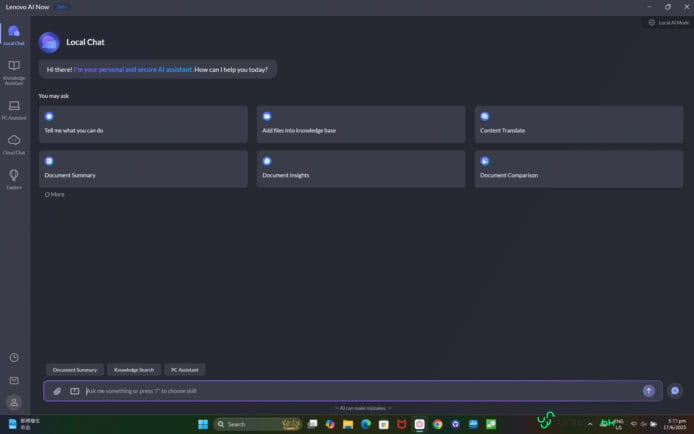694x434 pixels.
Task: Toggle Local AI Mode indicator at top right
Action: pyautogui.click(x=669, y=23)
